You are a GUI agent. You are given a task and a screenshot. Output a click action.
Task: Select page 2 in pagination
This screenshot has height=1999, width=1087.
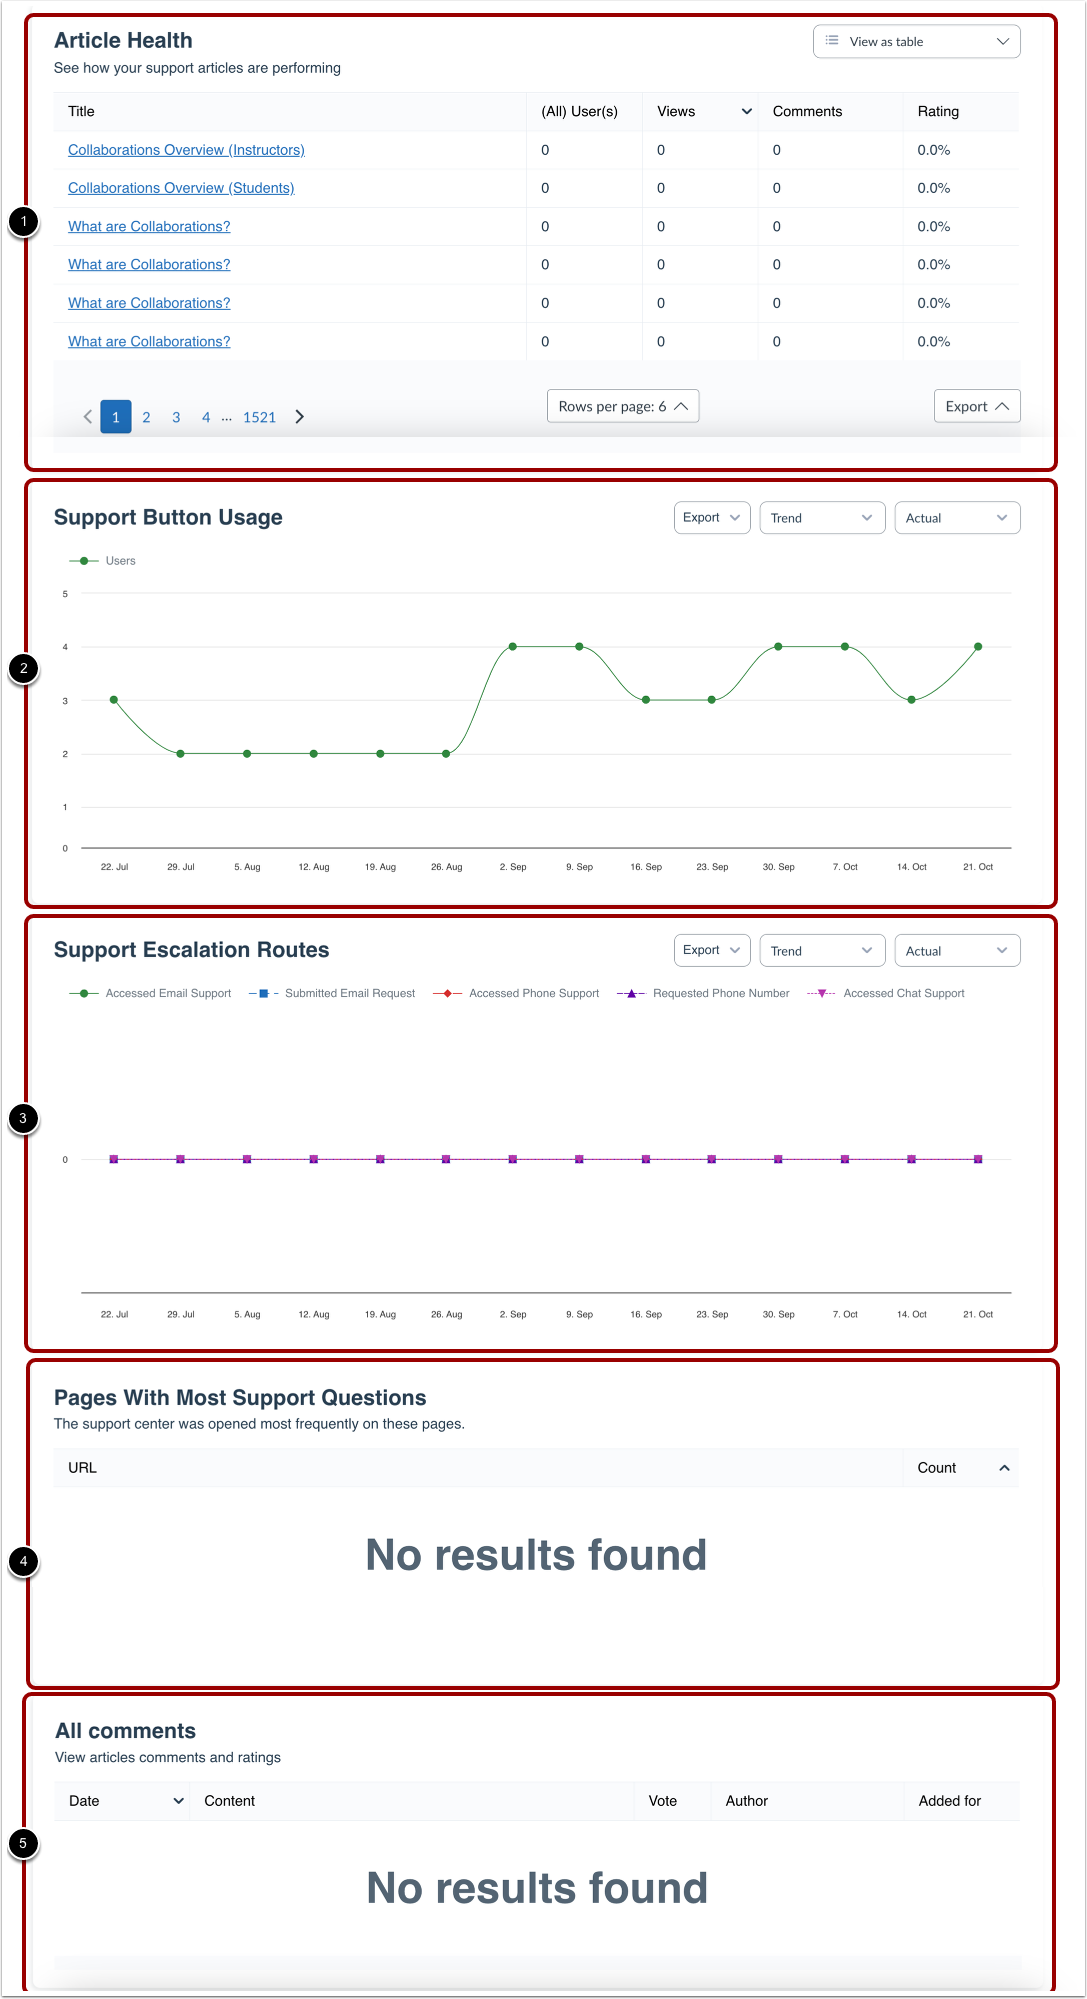[146, 417]
